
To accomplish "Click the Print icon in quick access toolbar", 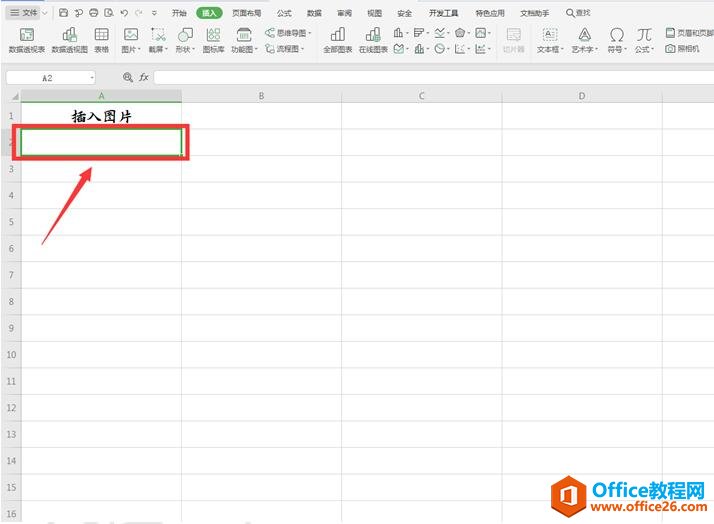I will click(93, 13).
